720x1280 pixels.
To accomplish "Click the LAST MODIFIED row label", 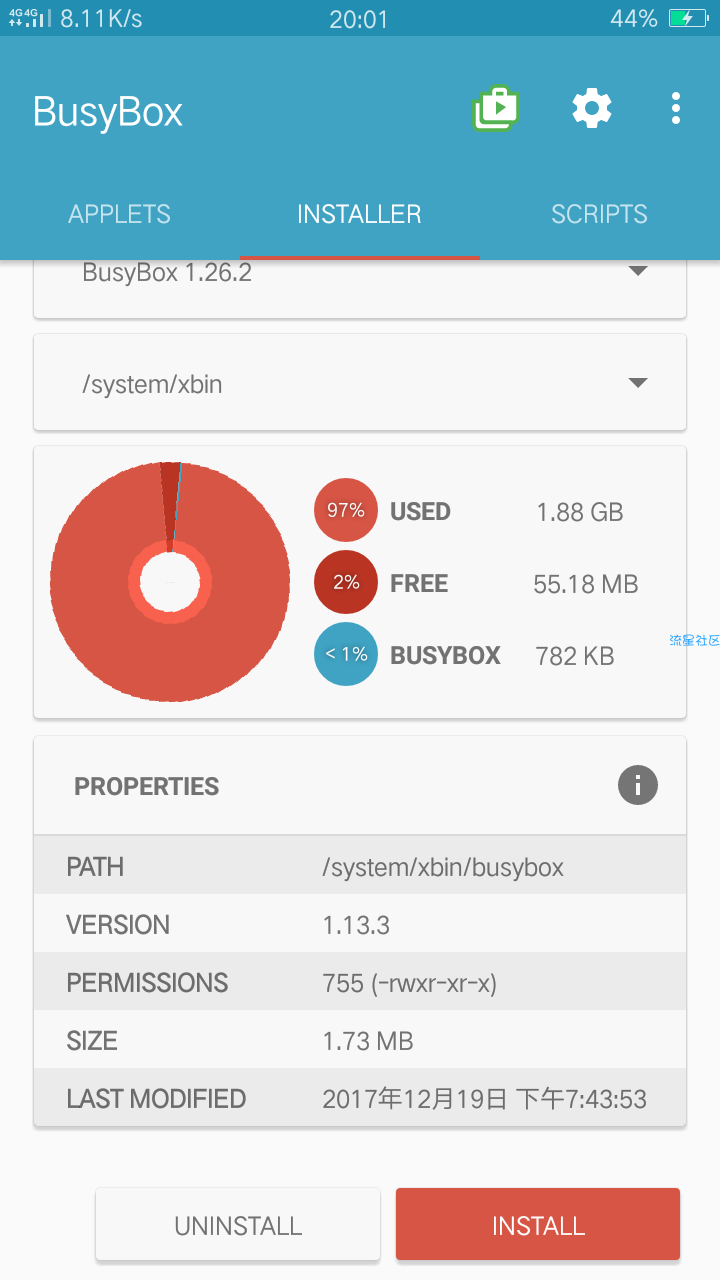I will click(156, 1098).
